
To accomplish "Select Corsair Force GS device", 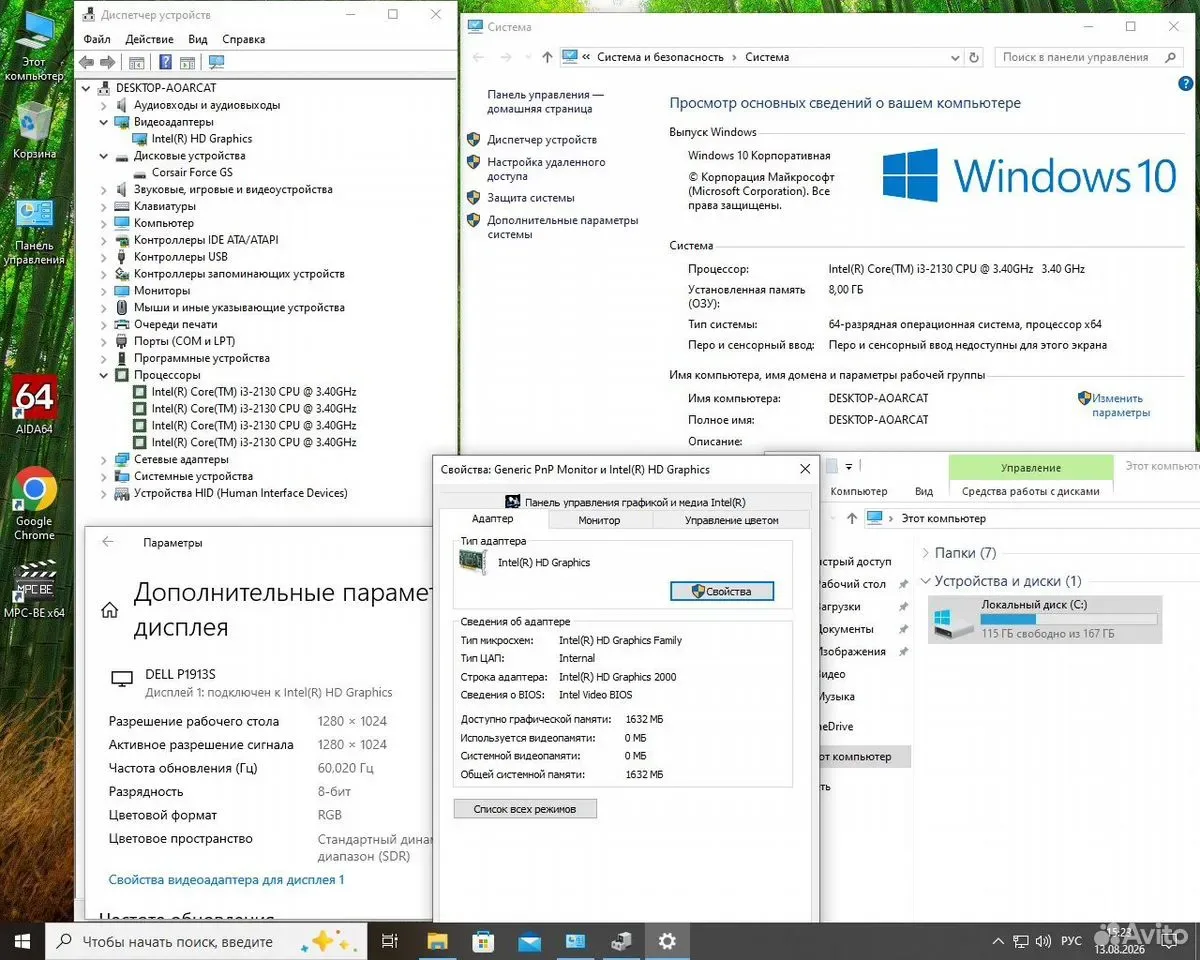I will pyautogui.click(x=192, y=173).
